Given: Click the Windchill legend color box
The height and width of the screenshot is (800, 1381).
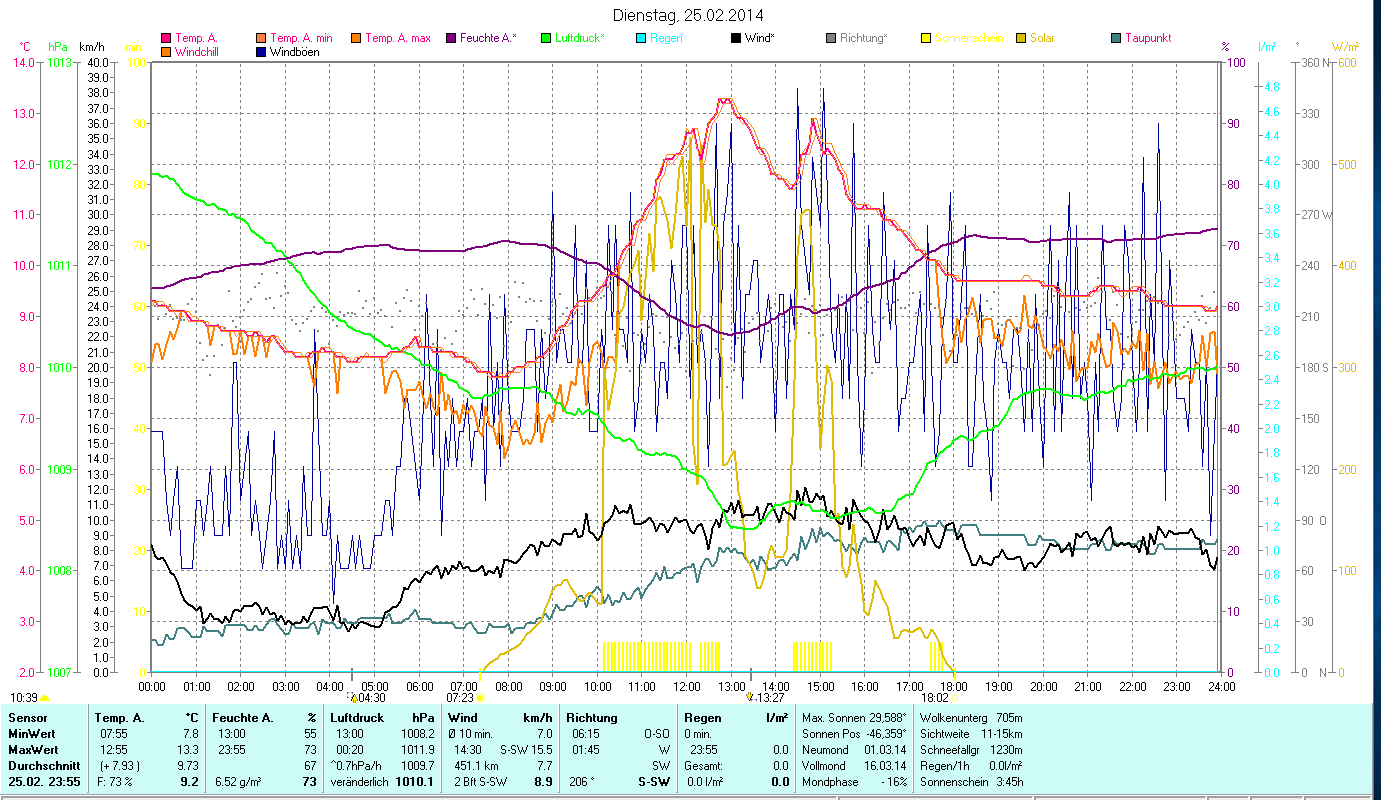Looking at the screenshot, I should [166, 52].
